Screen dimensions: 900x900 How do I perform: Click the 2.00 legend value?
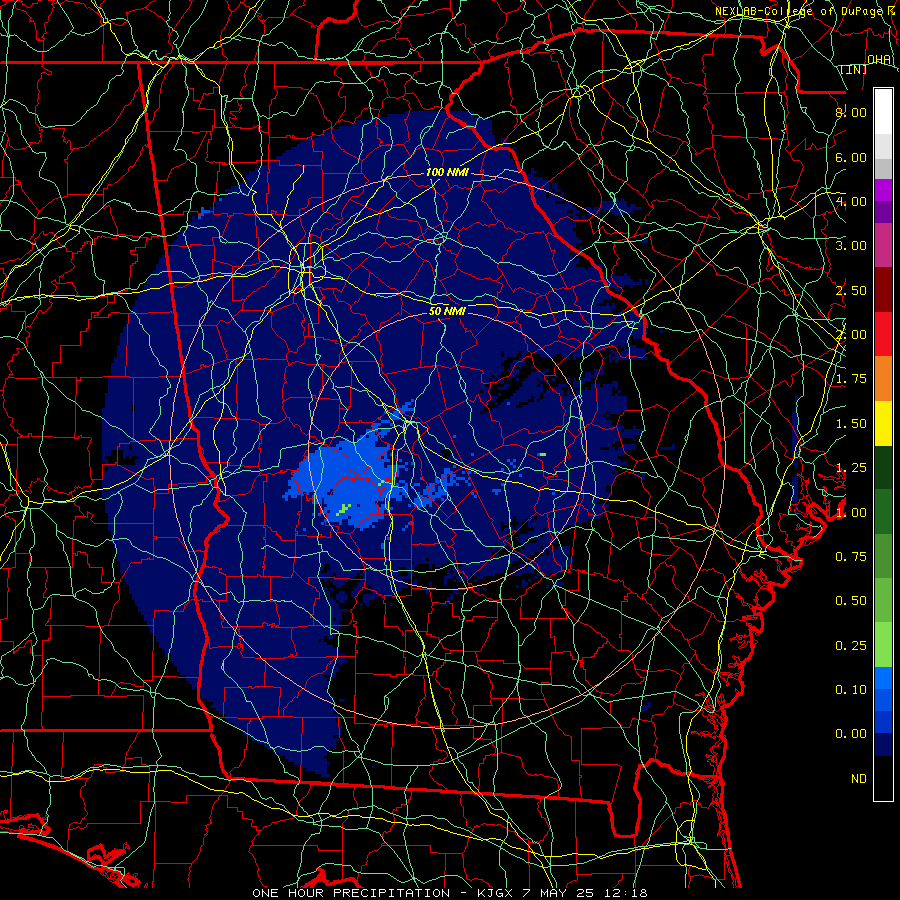pos(851,335)
